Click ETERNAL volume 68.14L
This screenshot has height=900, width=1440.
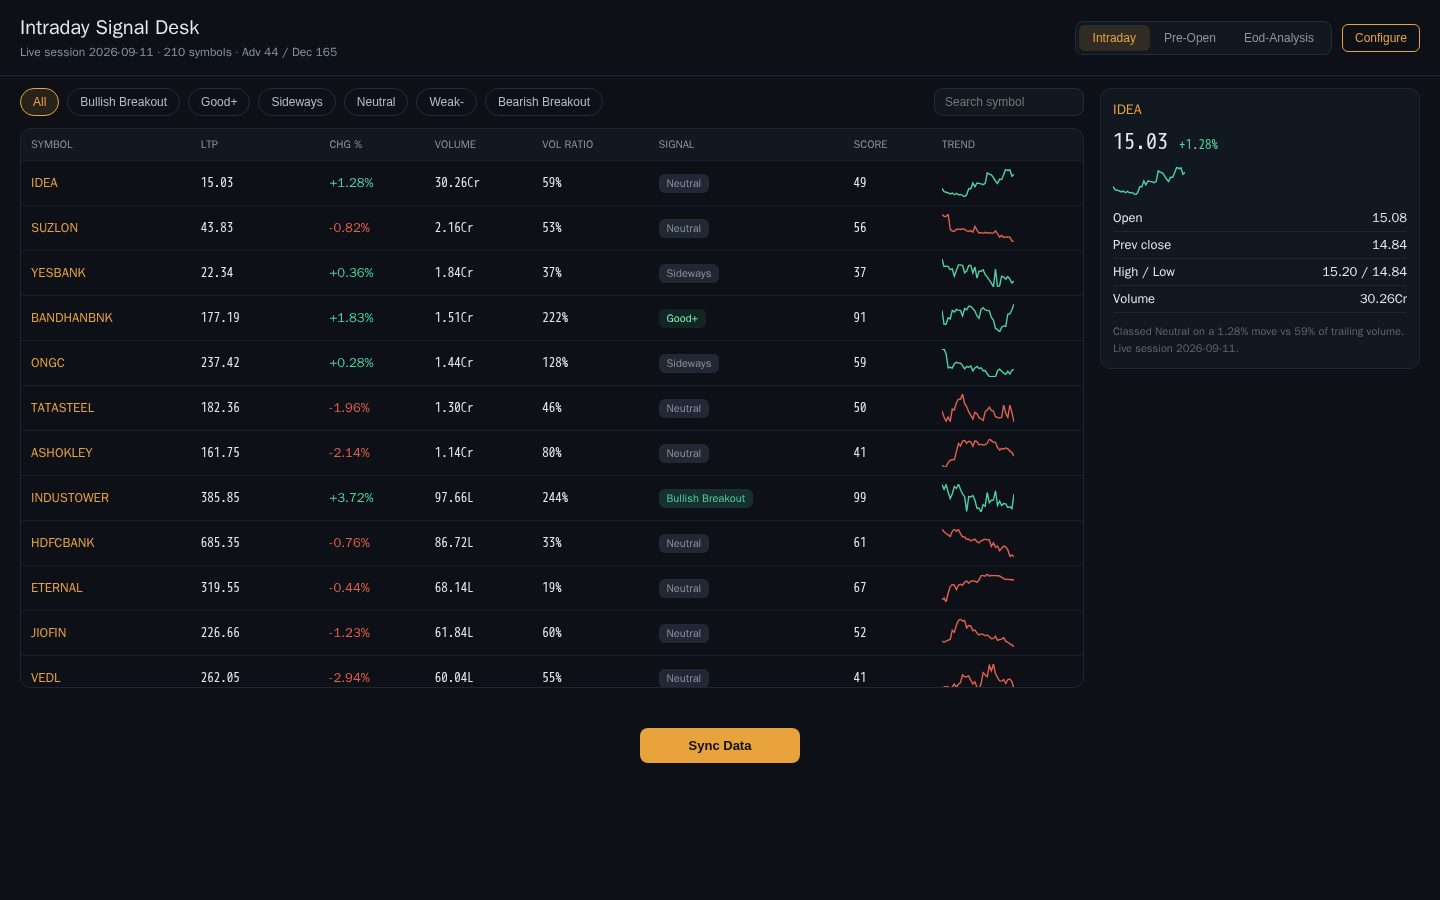[x=454, y=588]
